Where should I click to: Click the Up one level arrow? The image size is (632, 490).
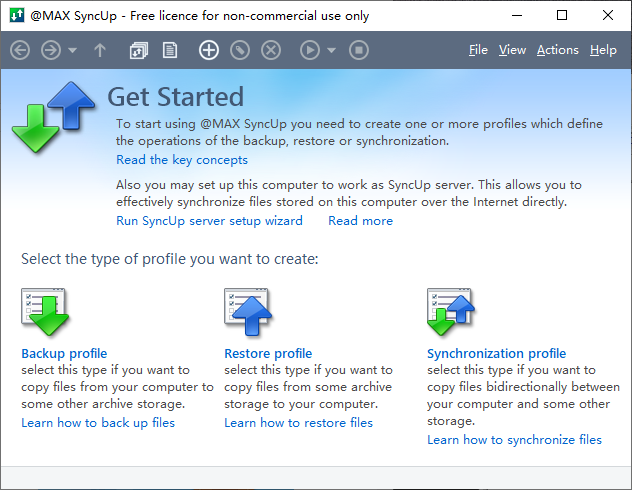pyautogui.click(x=100, y=50)
